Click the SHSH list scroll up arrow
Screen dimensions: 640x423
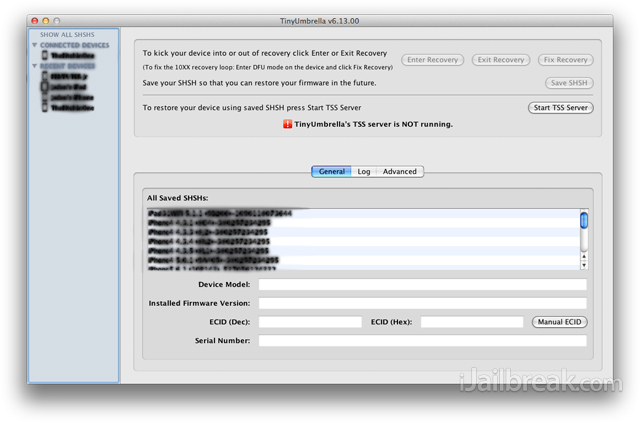[584, 256]
